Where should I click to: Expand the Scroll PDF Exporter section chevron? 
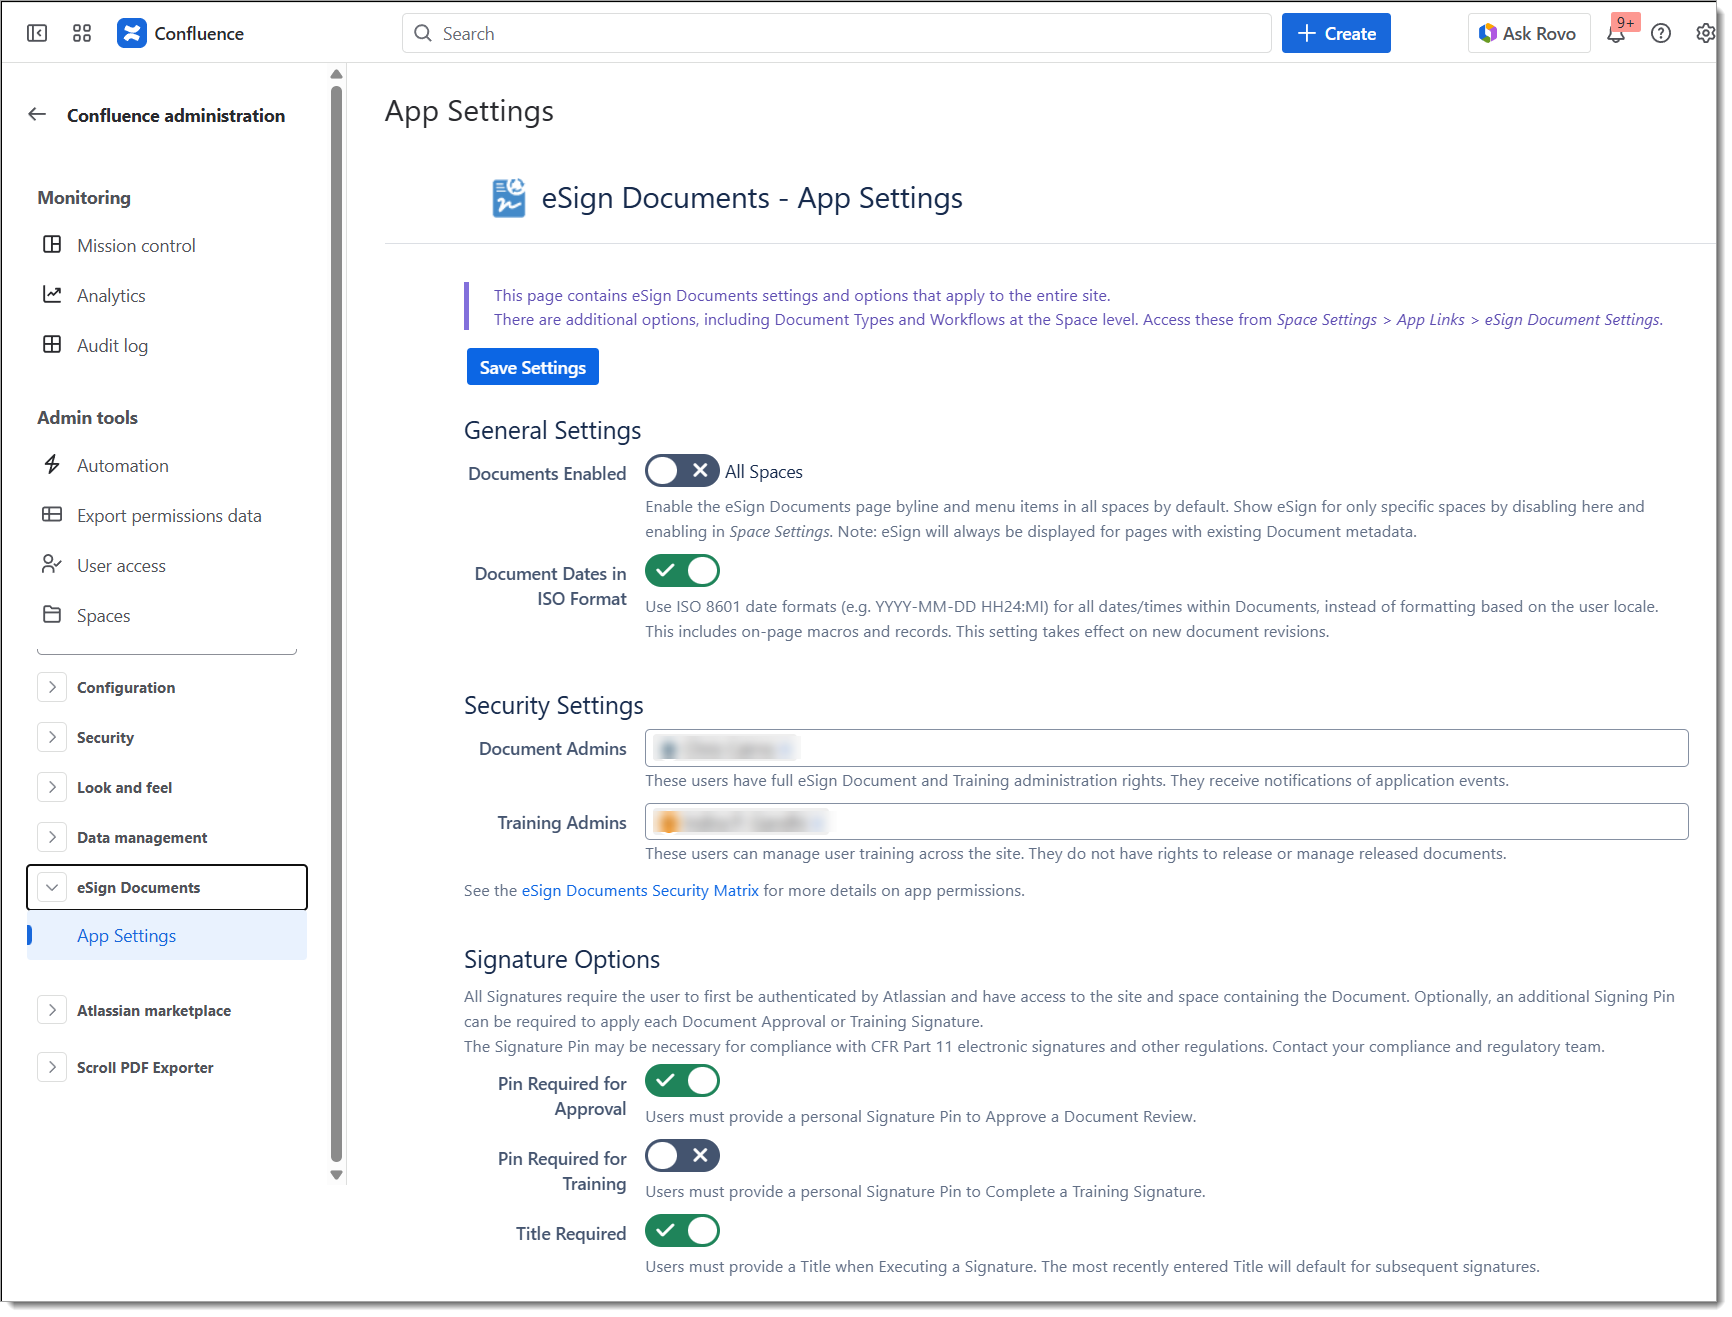(52, 1067)
